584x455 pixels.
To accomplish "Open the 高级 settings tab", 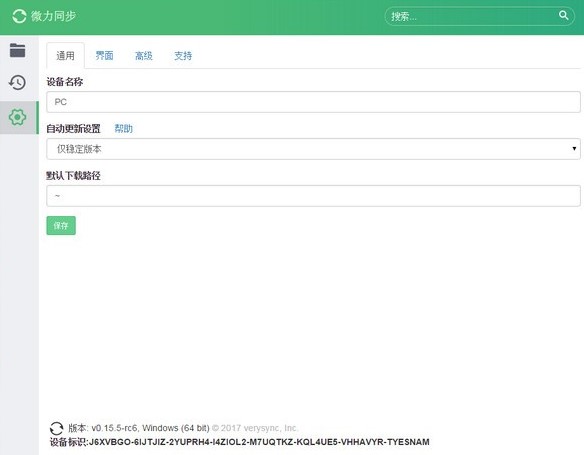I will tap(144, 56).
